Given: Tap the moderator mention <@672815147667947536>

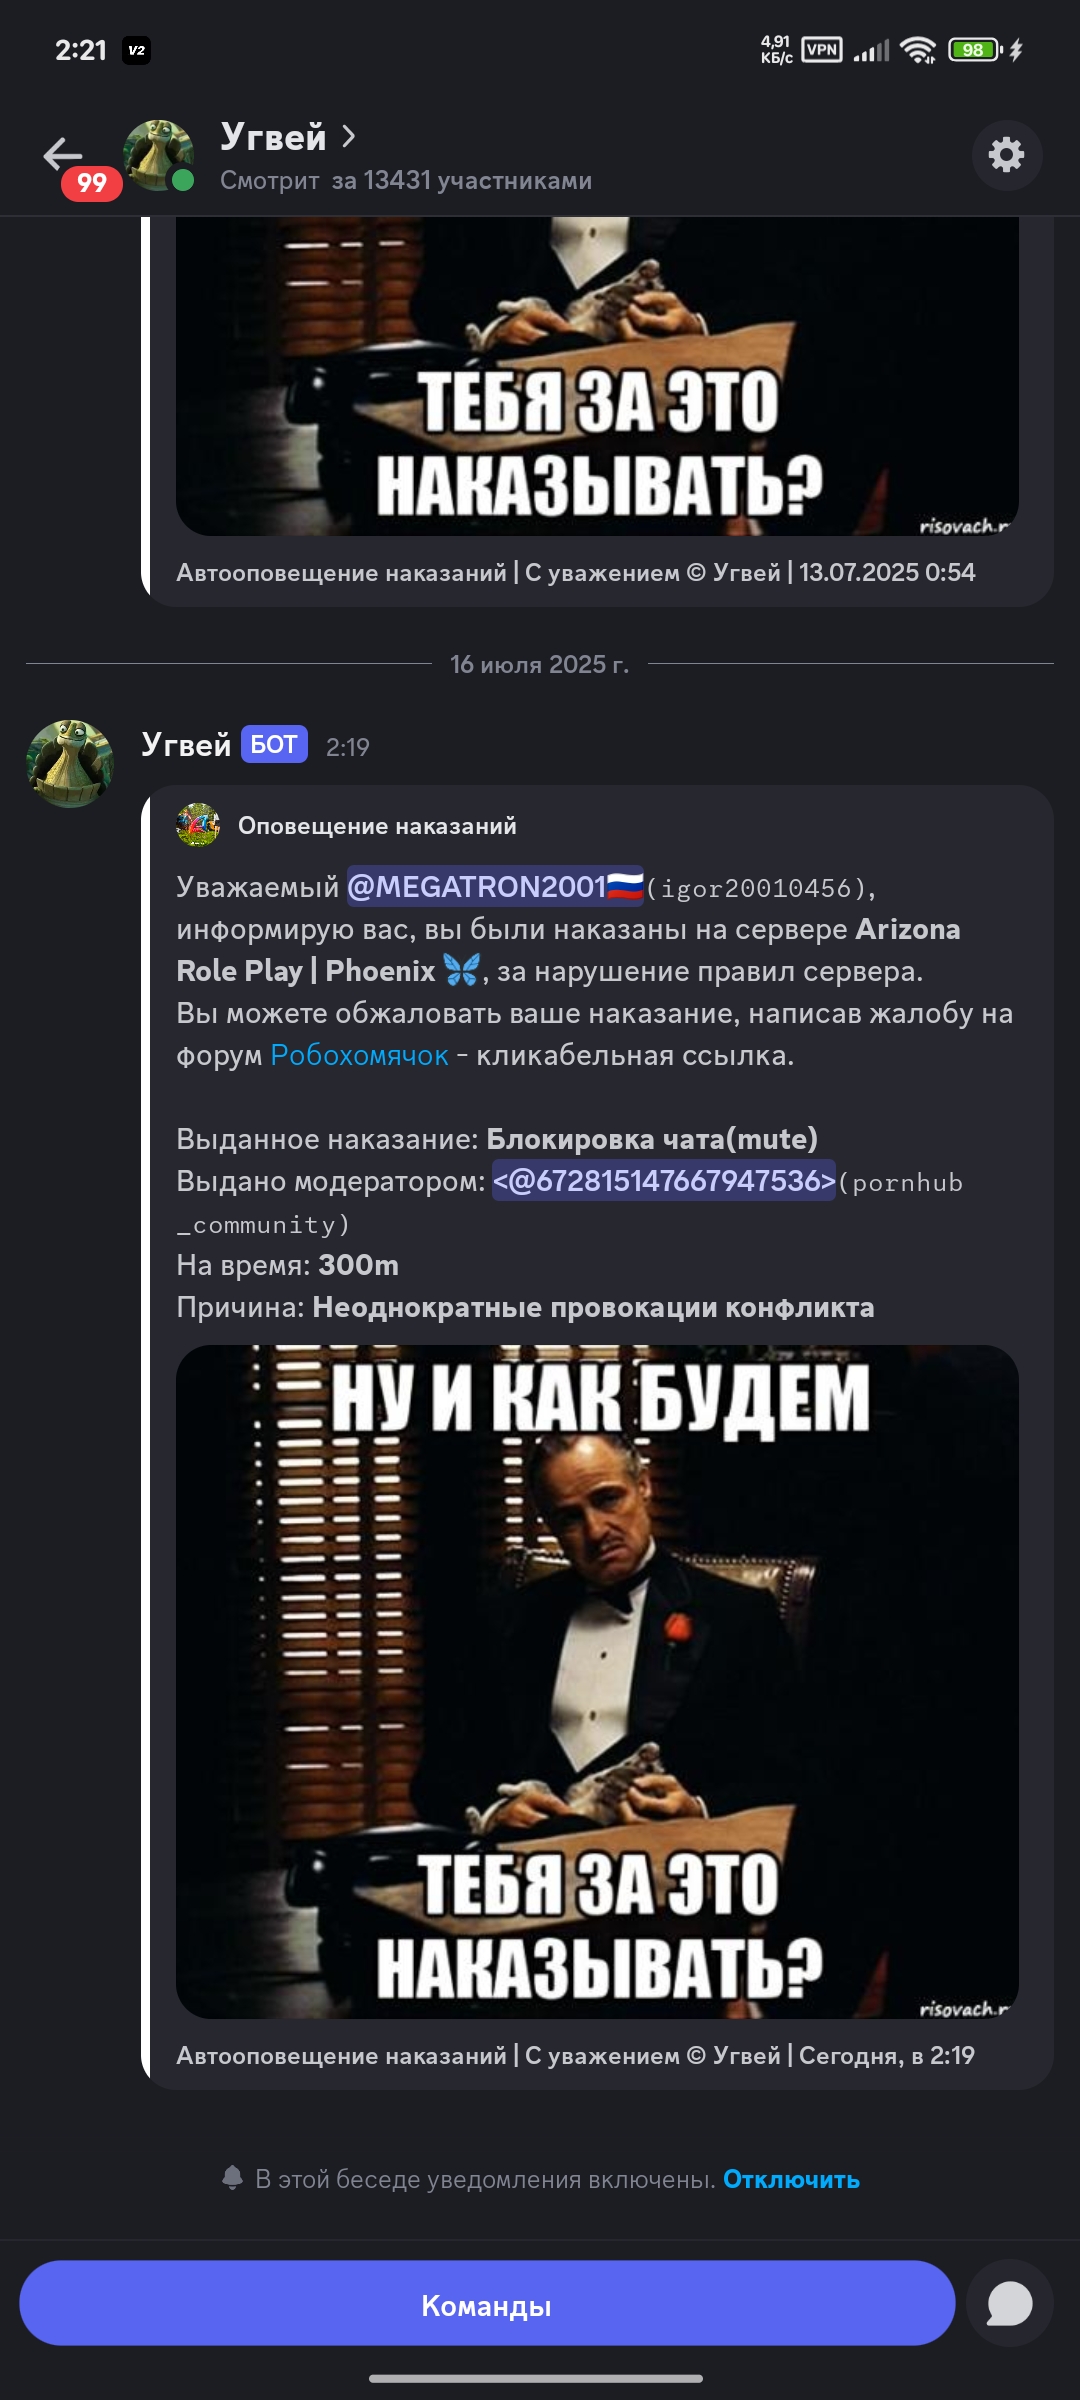Looking at the screenshot, I should coord(663,1181).
